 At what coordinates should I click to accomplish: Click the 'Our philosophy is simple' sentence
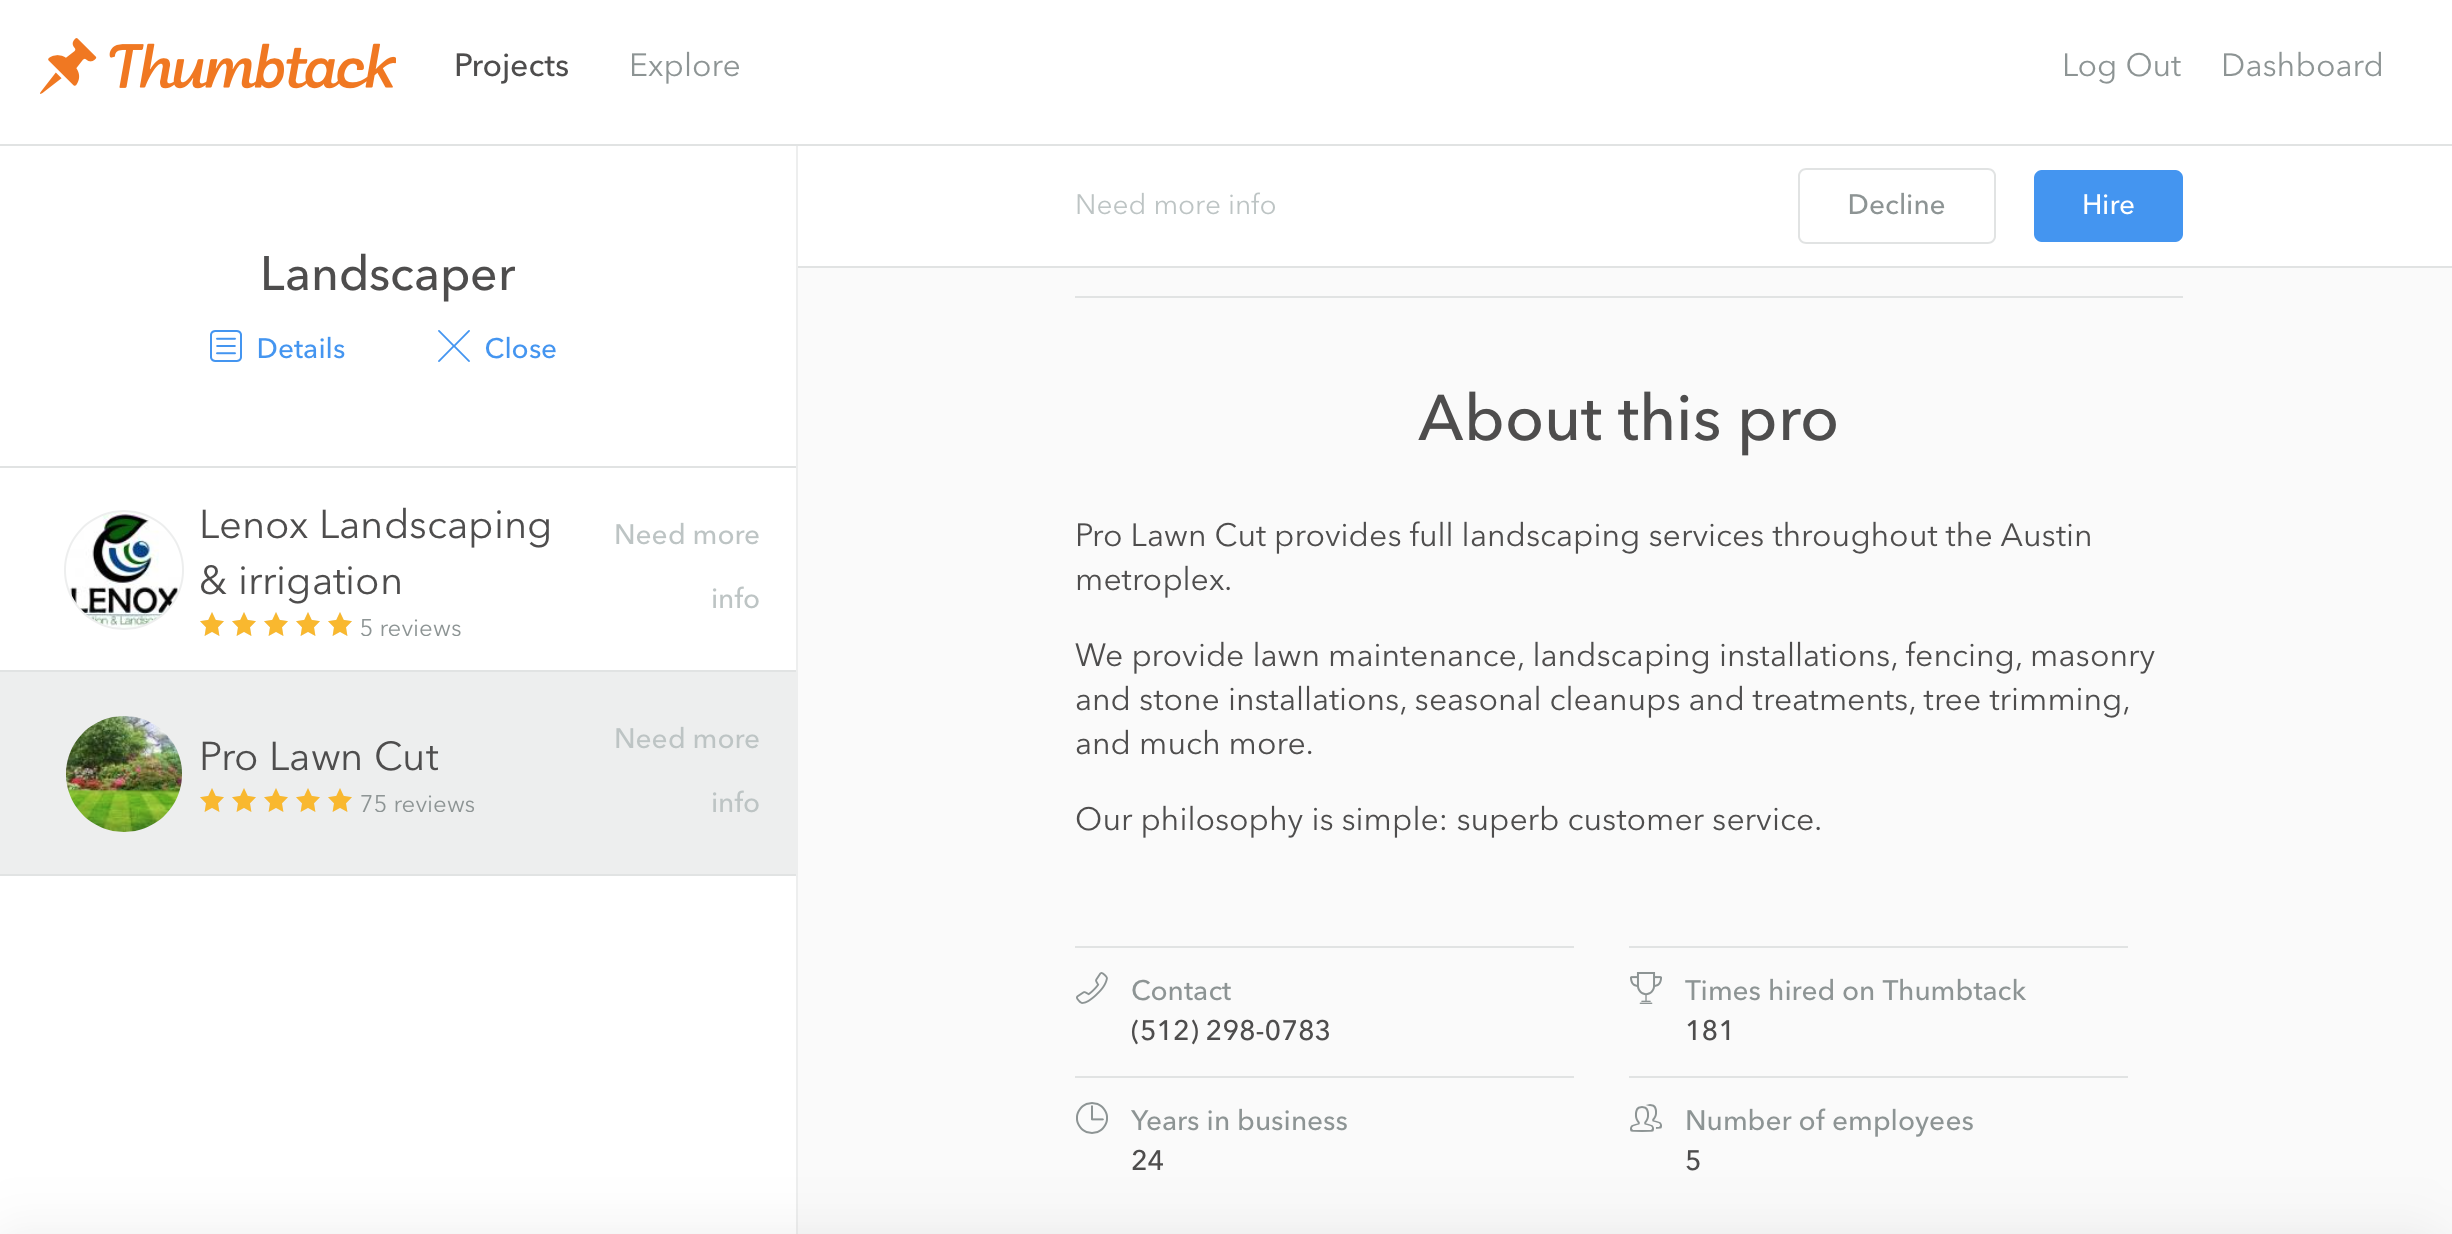coord(1448,819)
